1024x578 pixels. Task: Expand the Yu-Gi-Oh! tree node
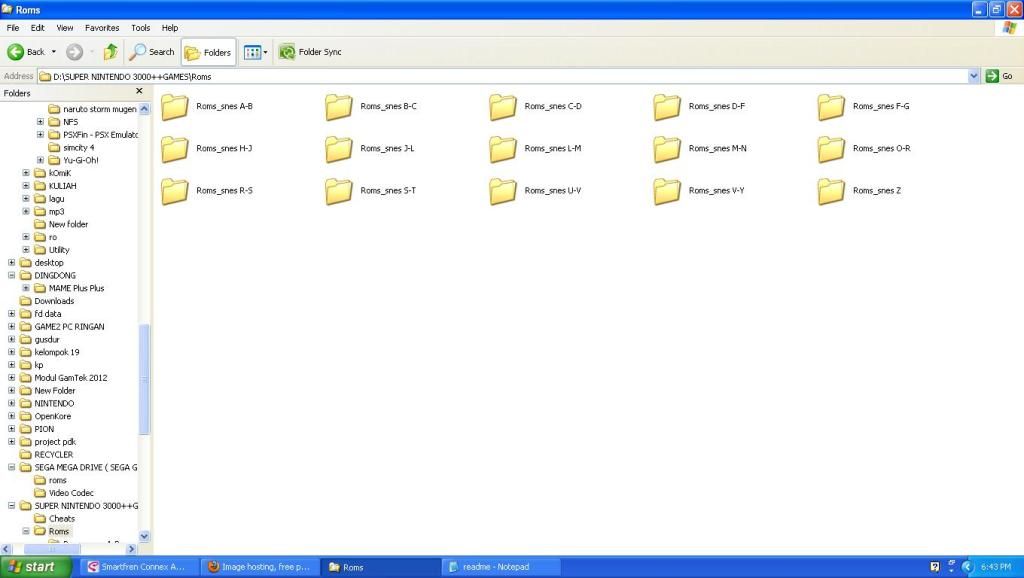click(x=40, y=160)
